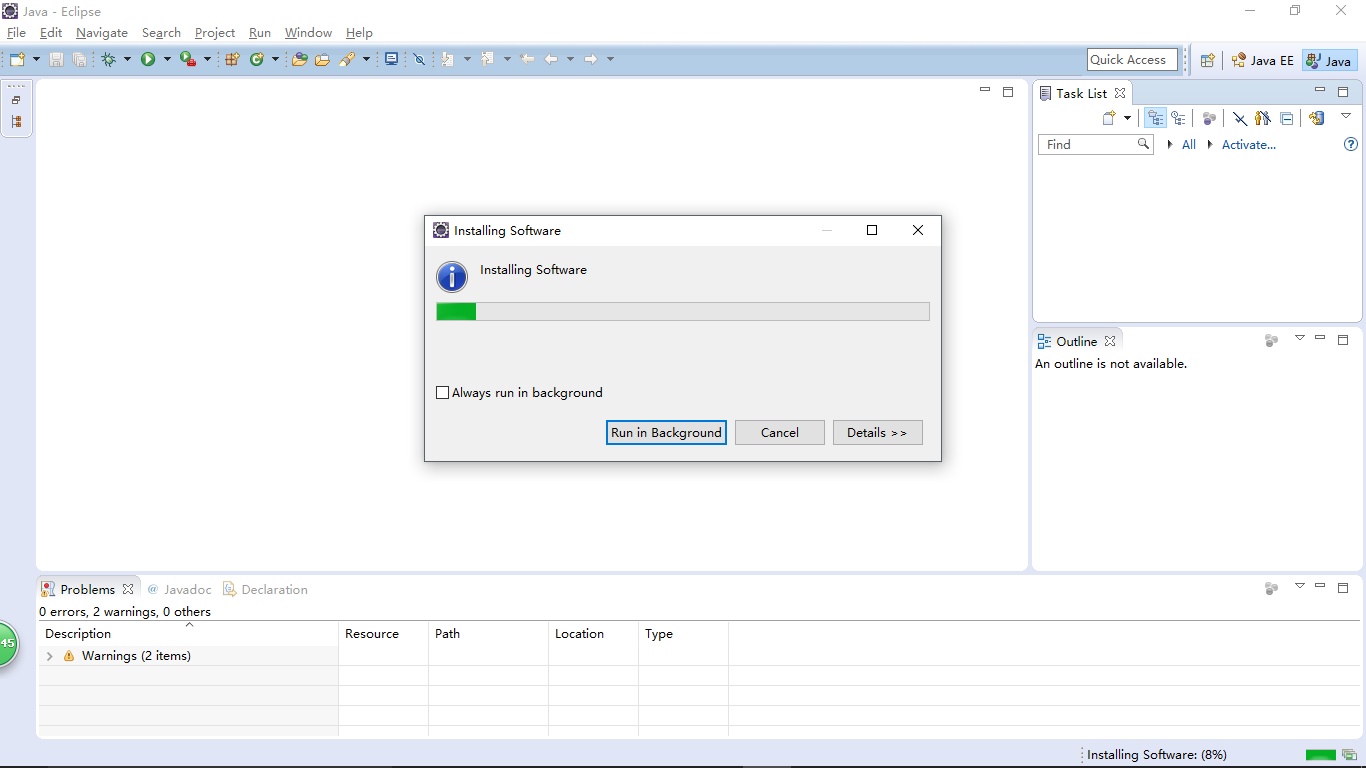Click the Run External Tools icon
The height and width of the screenshot is (768, 1366).
pos(188,59)
